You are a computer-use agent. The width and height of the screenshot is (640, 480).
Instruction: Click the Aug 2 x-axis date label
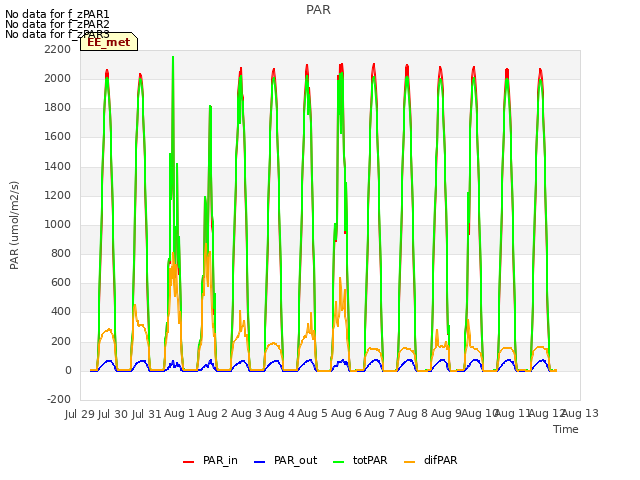(x=212, y=414)
